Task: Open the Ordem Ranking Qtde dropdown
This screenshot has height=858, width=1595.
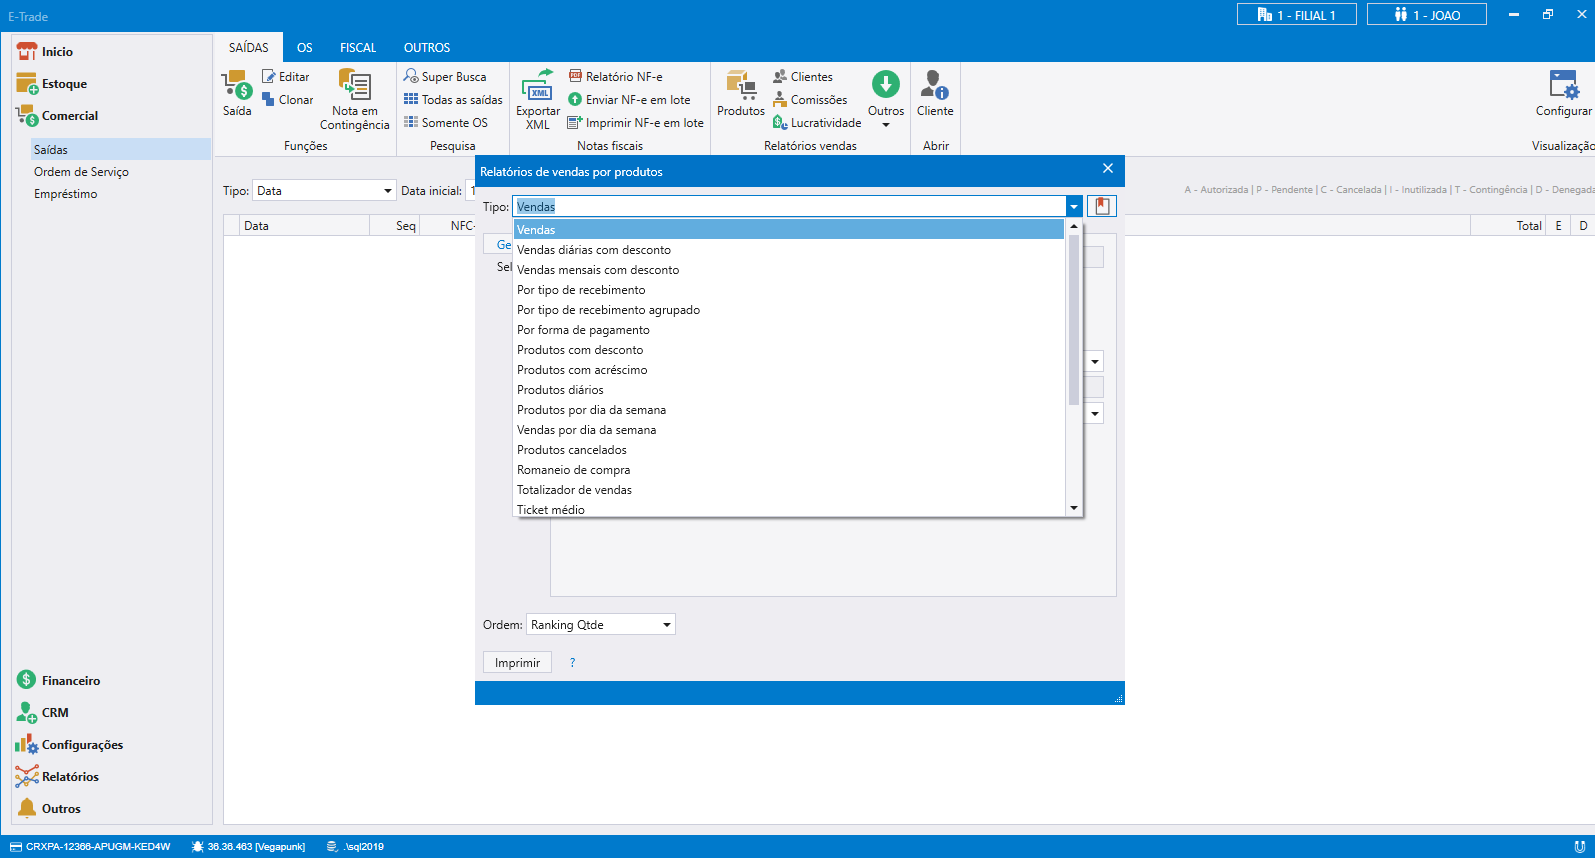Action: click(x=600, y=625)
